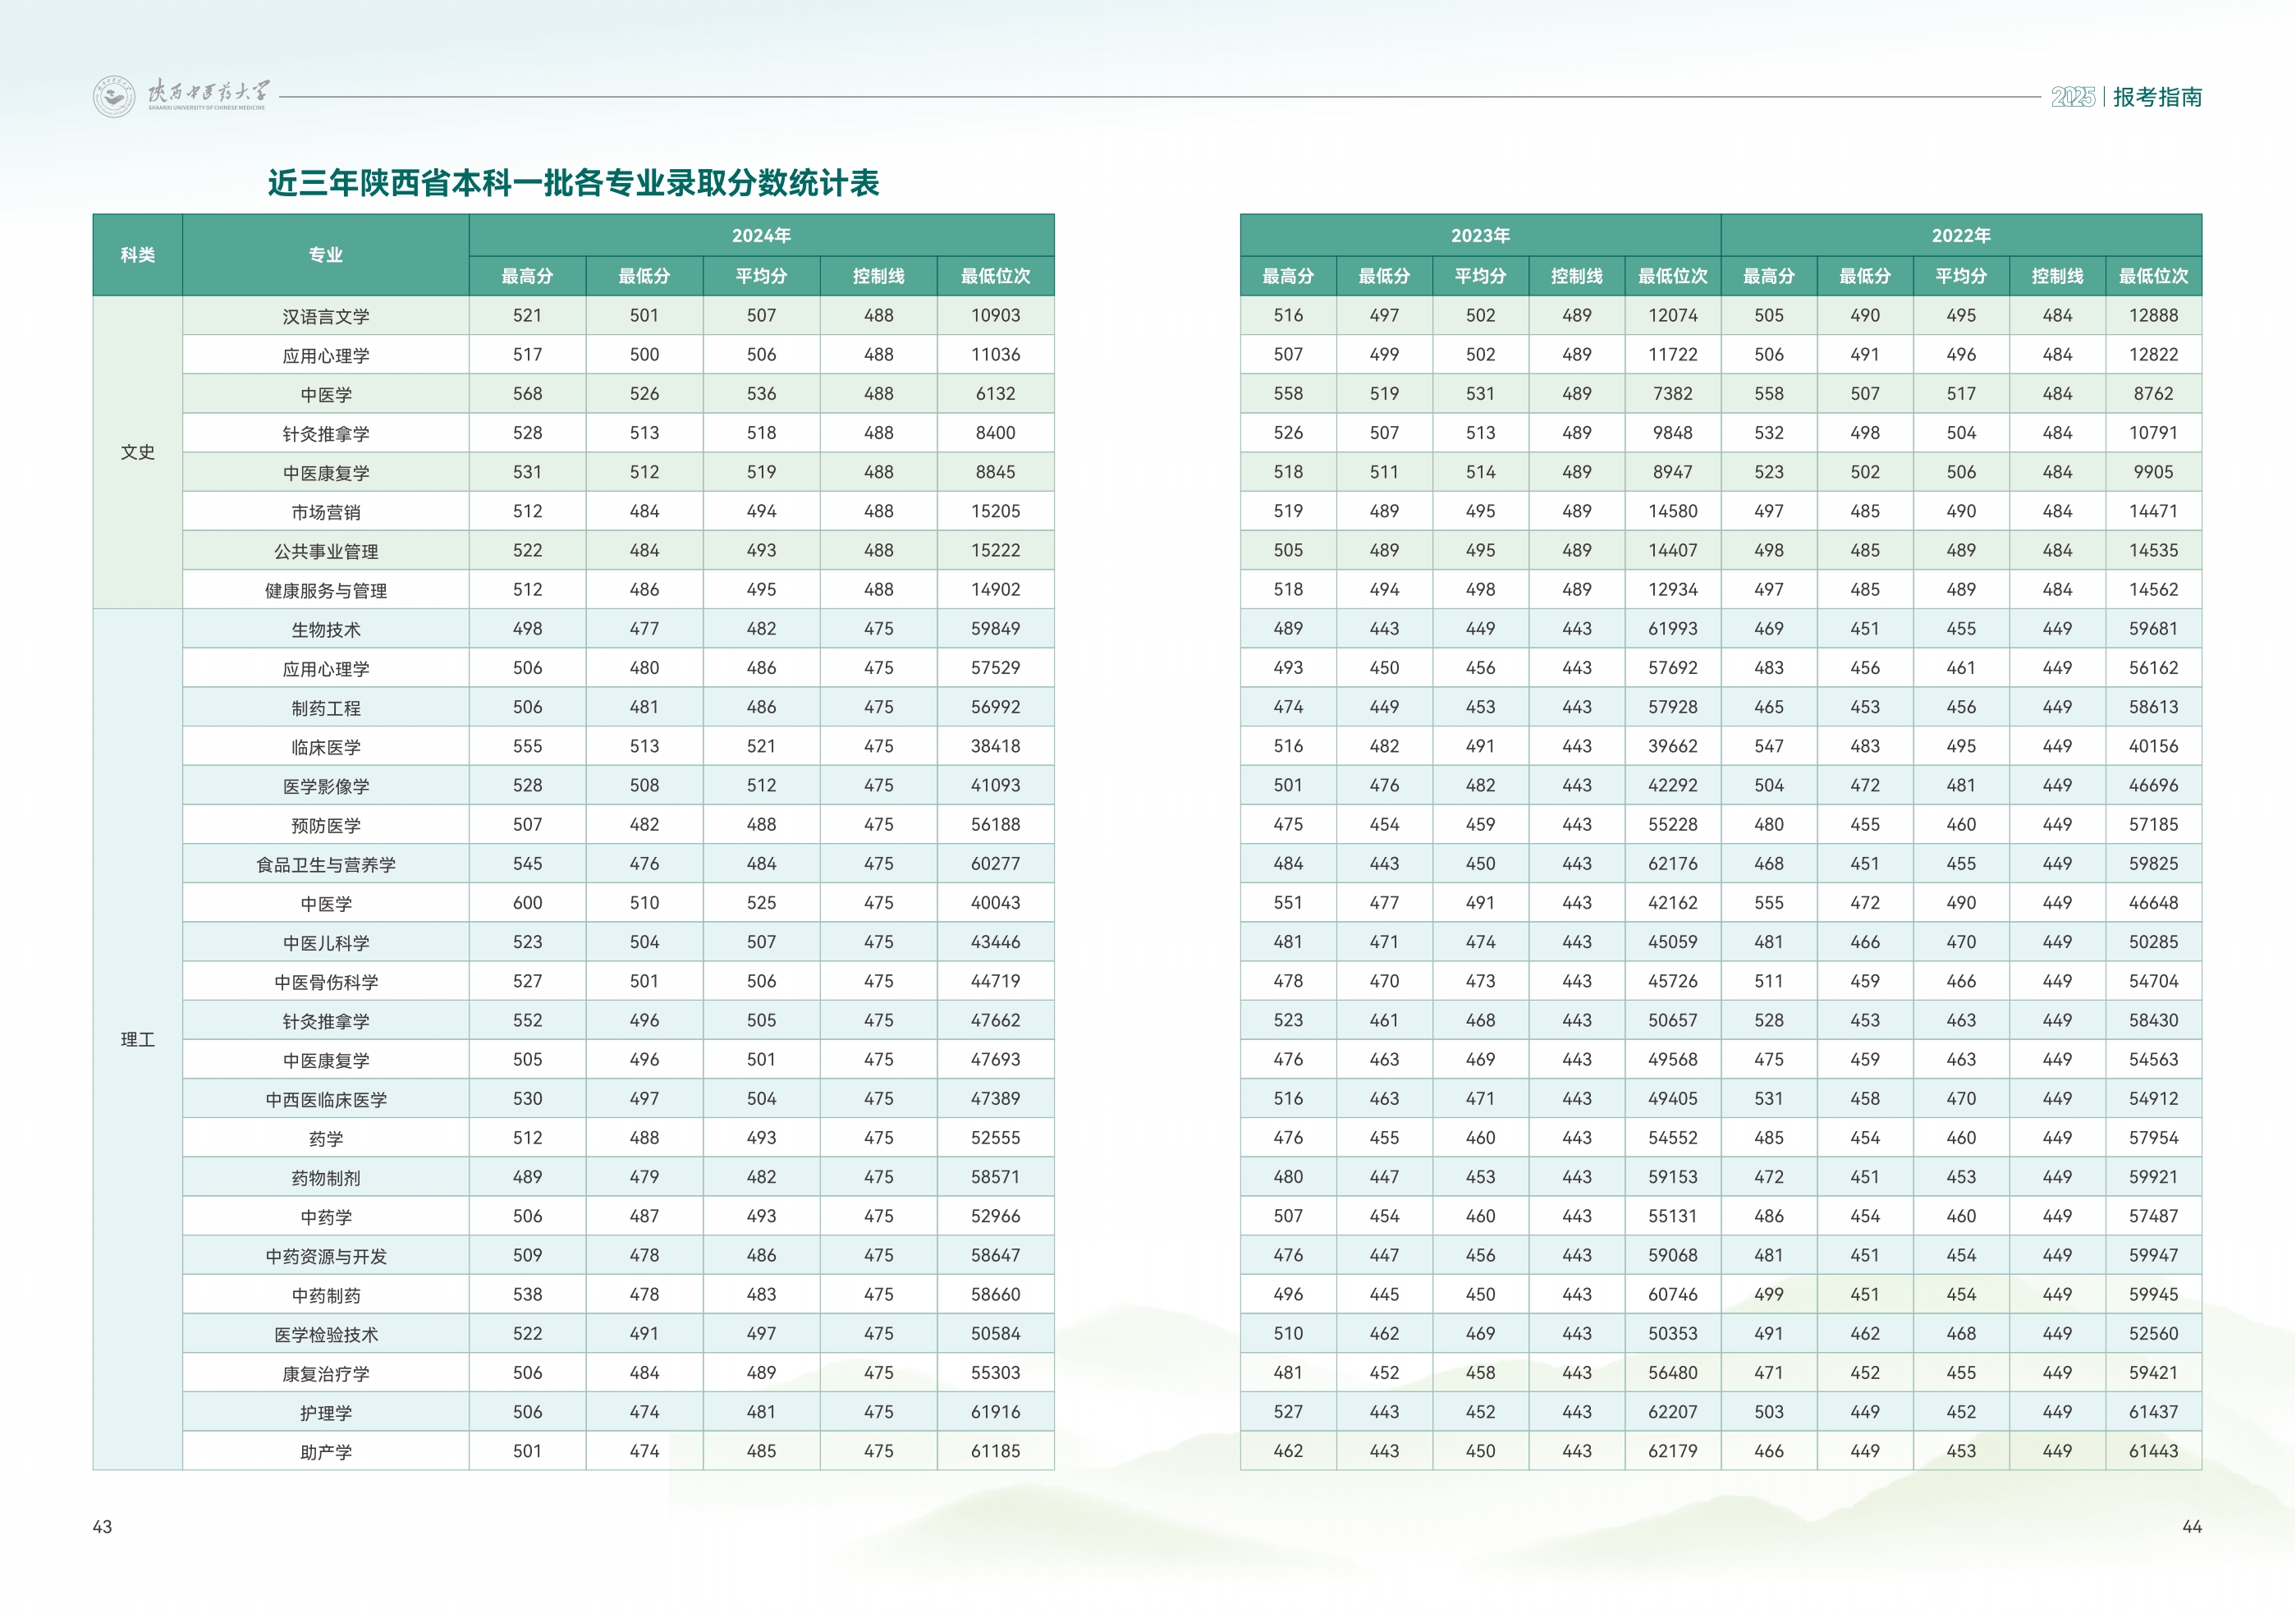Screen dimensions: 2296x1613
Task: Click the 文史 category cell
Action: 138,452
